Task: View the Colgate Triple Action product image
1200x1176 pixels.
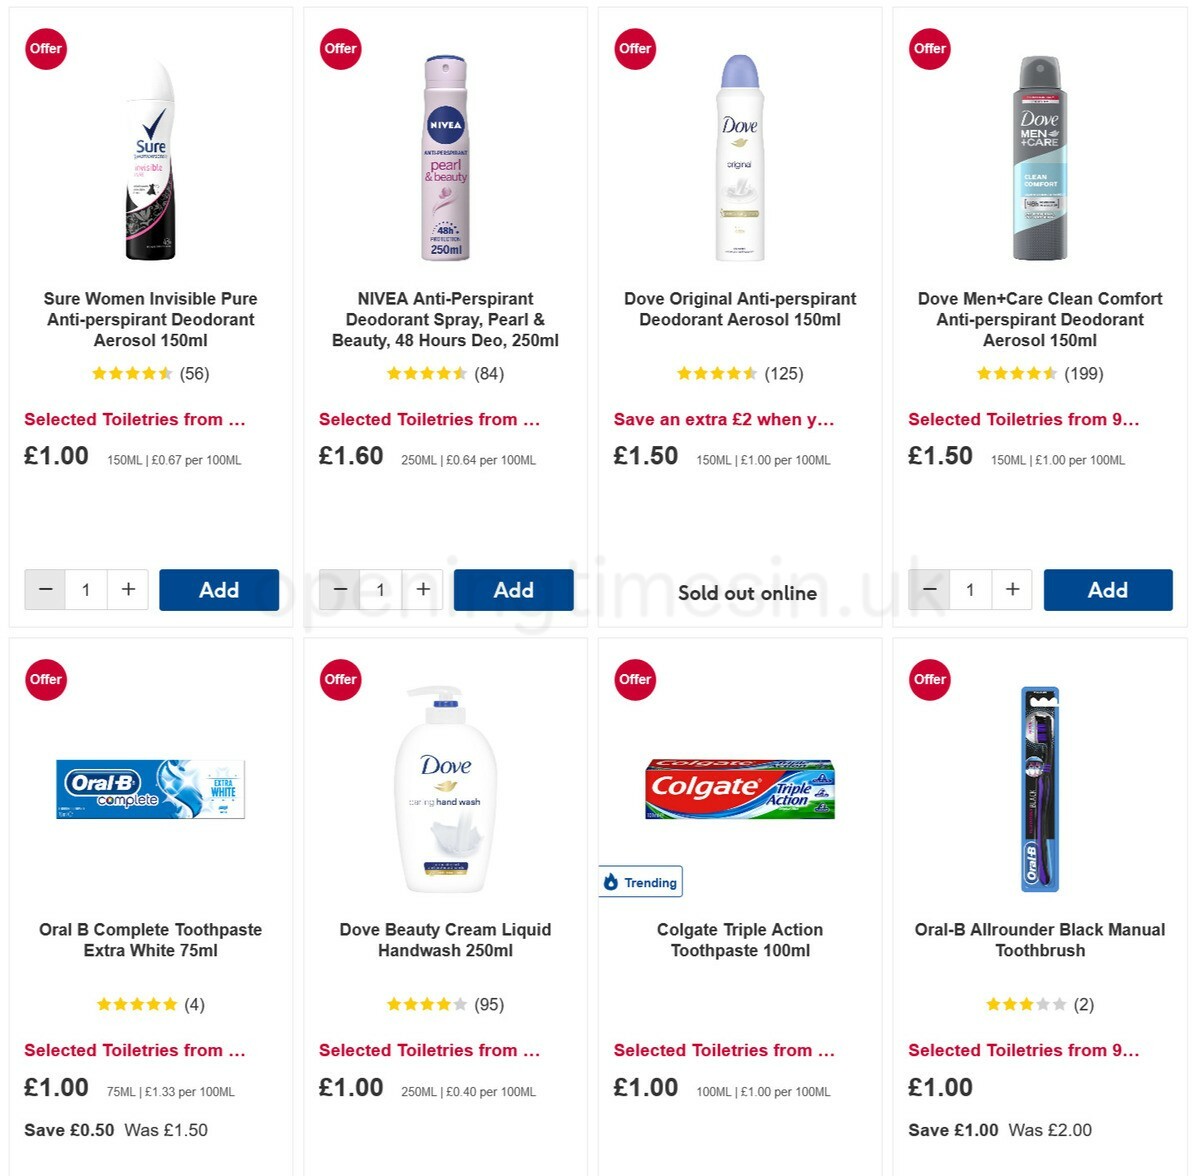Action: pyautogui.click(x=739, y=789)
